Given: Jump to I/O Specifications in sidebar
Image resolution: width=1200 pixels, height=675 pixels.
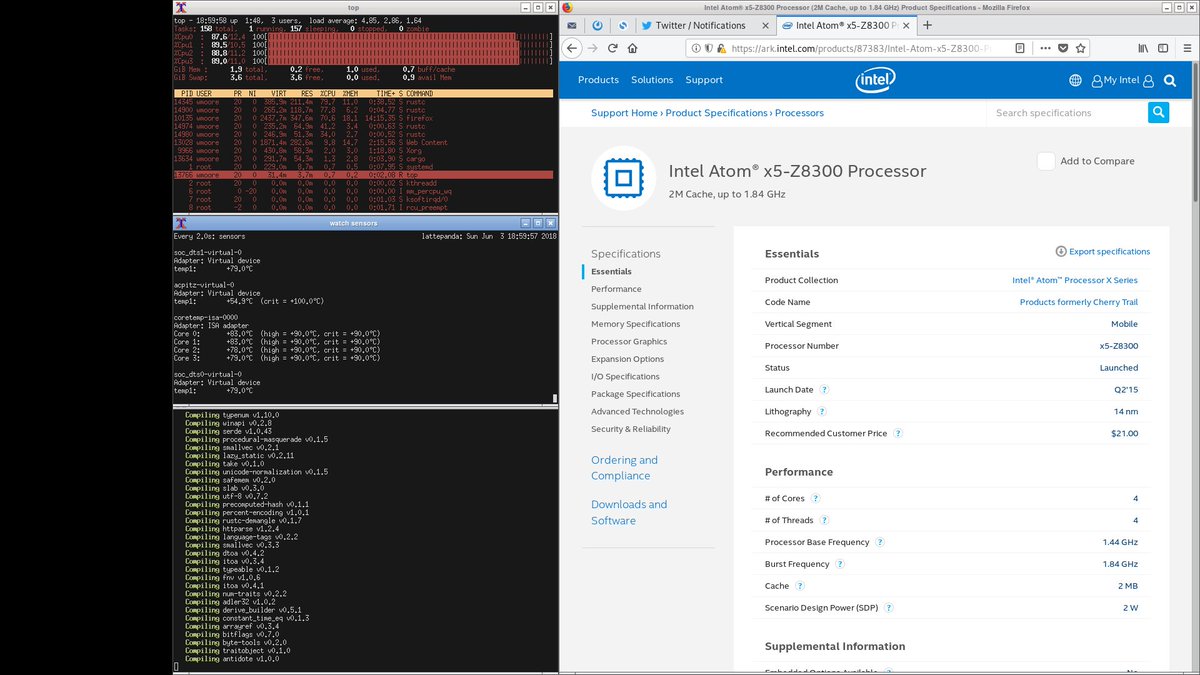Looking at the screenshot, I should 625,376.
